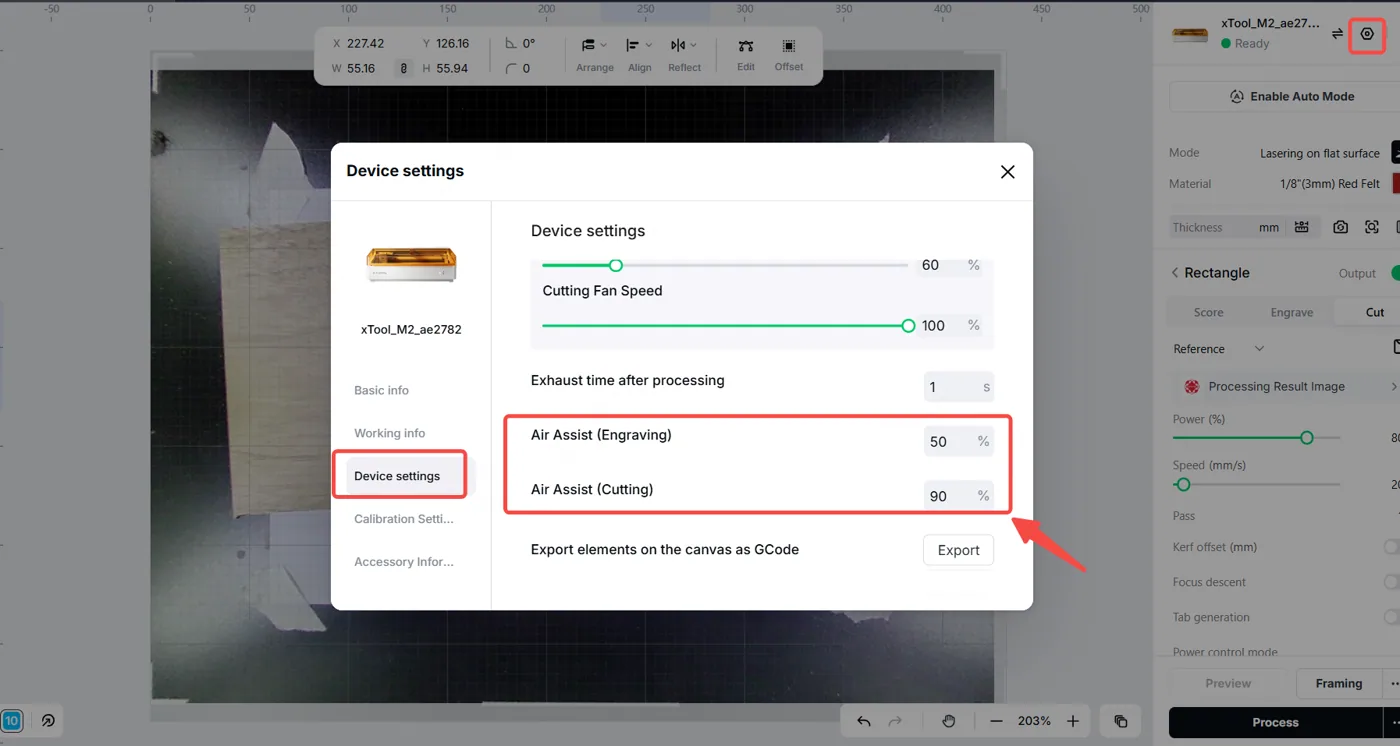
Task: Click the undo arrow icon
Action: pos(864,721)
